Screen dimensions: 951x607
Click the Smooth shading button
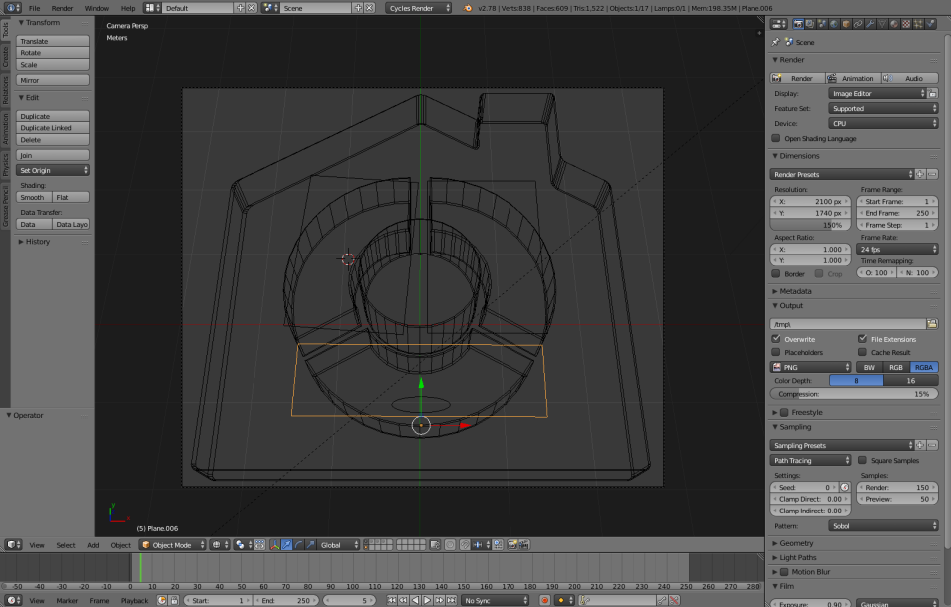point(33,197)
